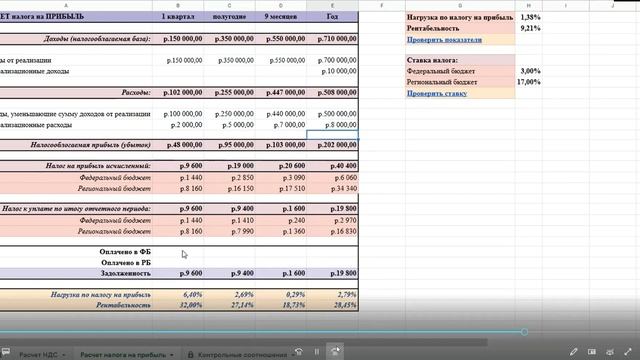
Task: Select 'Ставка налога:' label cell
Action: click(x=460, y=60)
